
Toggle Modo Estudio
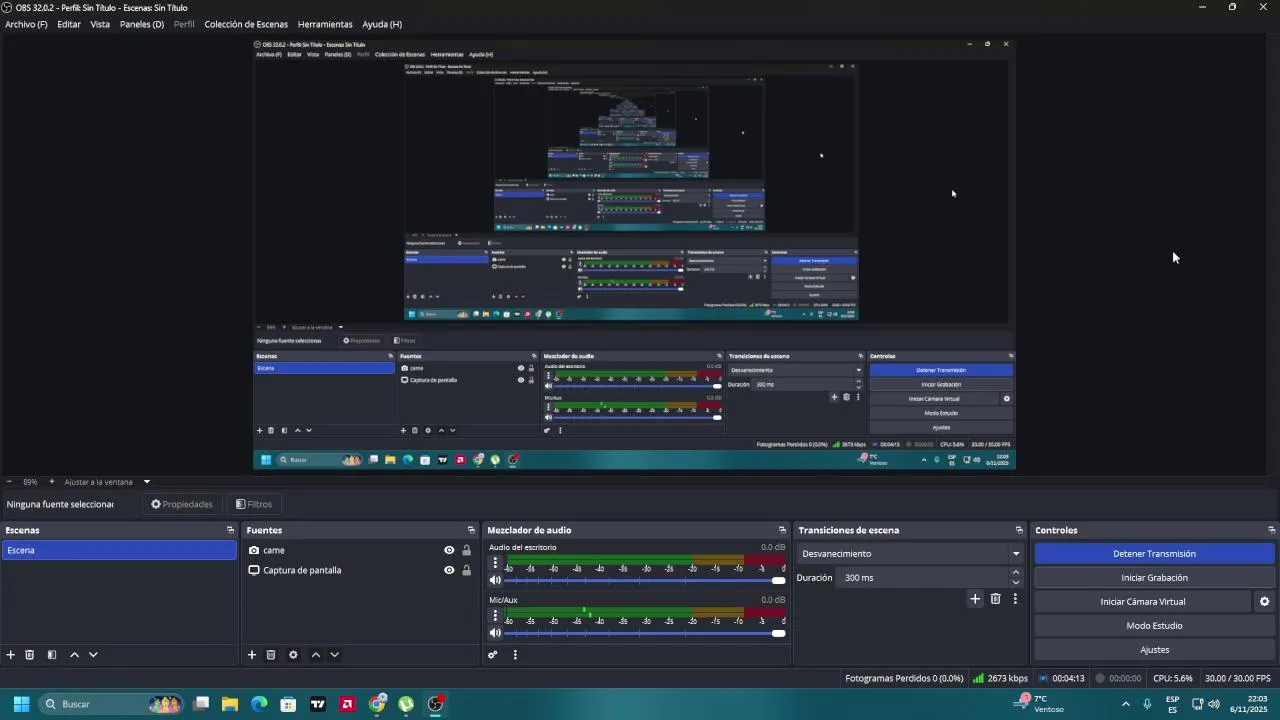(x=1154, y=626)
